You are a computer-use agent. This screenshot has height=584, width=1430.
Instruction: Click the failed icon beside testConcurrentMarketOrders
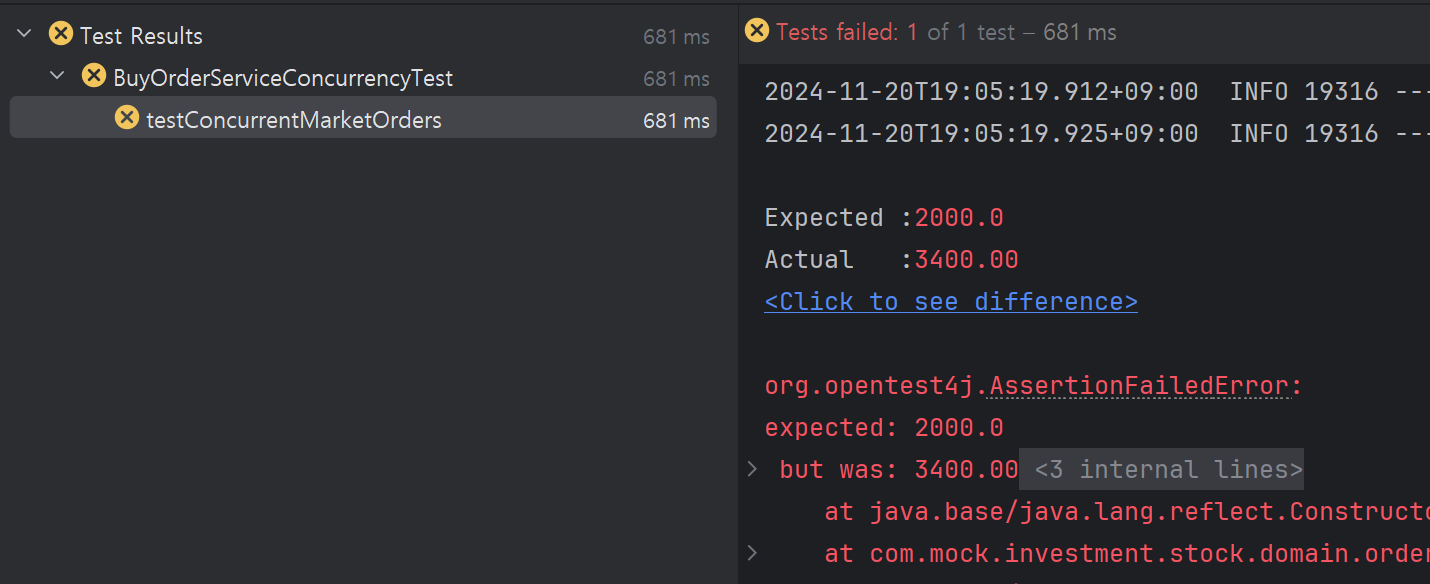tap(127, 118)
